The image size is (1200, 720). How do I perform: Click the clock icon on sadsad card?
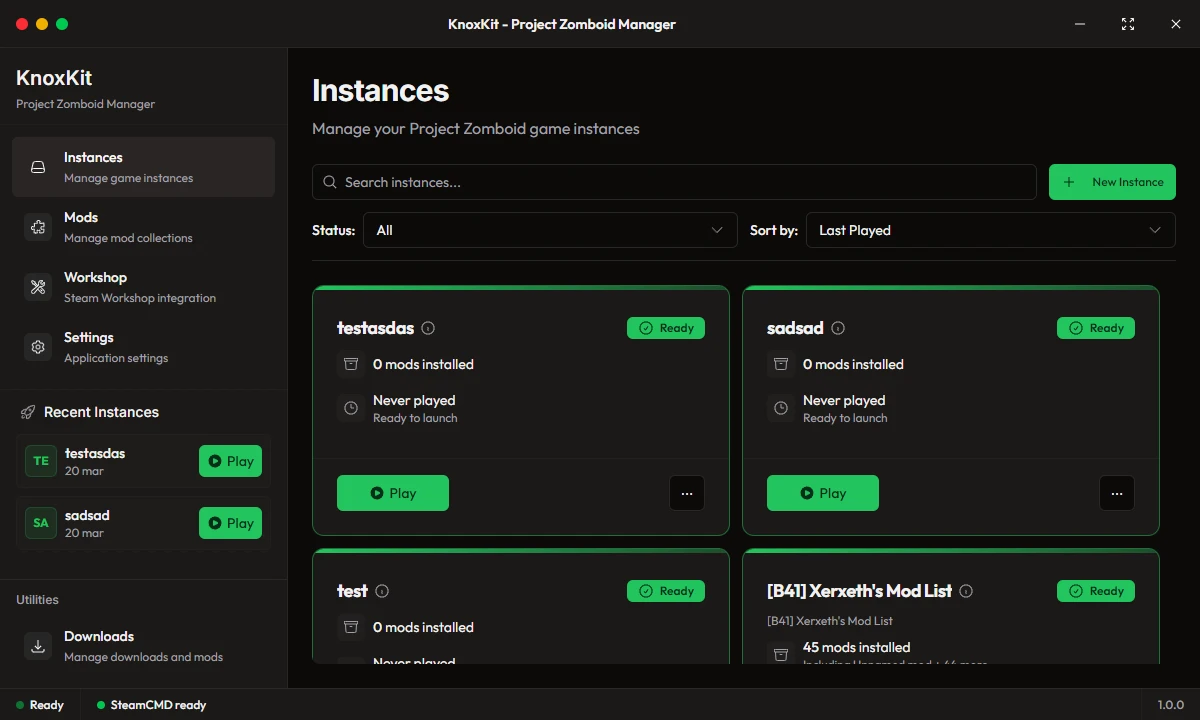(x=781, y=408)
